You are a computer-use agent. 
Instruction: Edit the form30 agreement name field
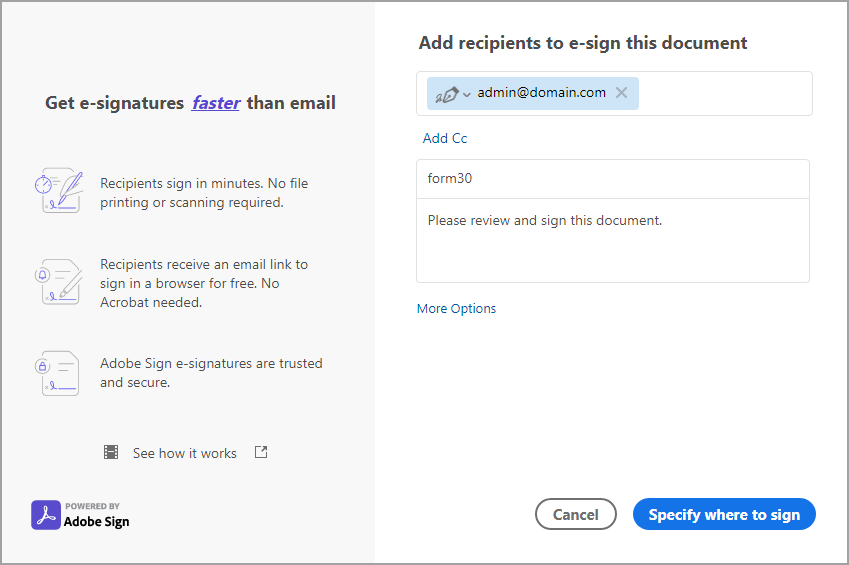tap(612, 179)
